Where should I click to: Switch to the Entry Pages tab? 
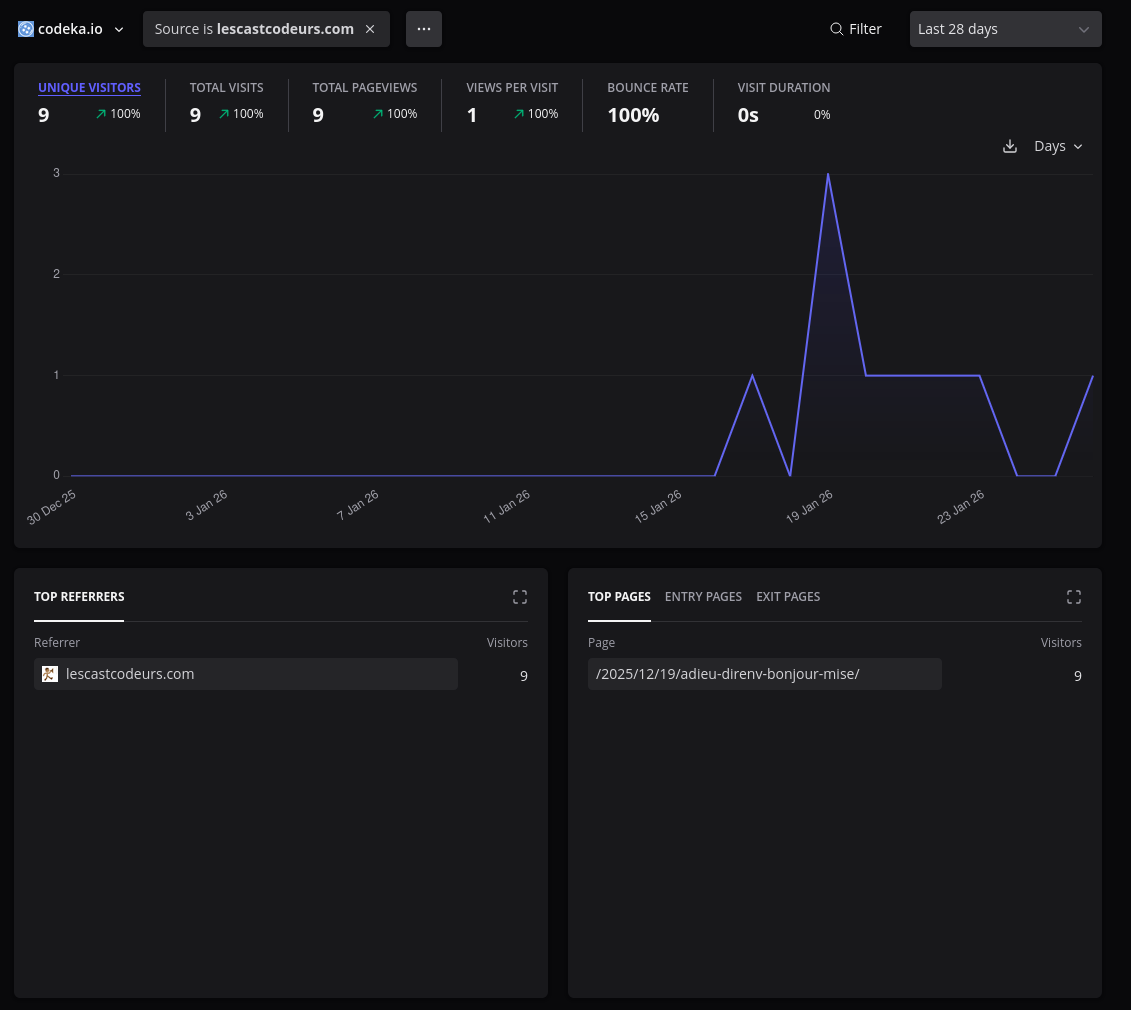click(x=703, y=596)
